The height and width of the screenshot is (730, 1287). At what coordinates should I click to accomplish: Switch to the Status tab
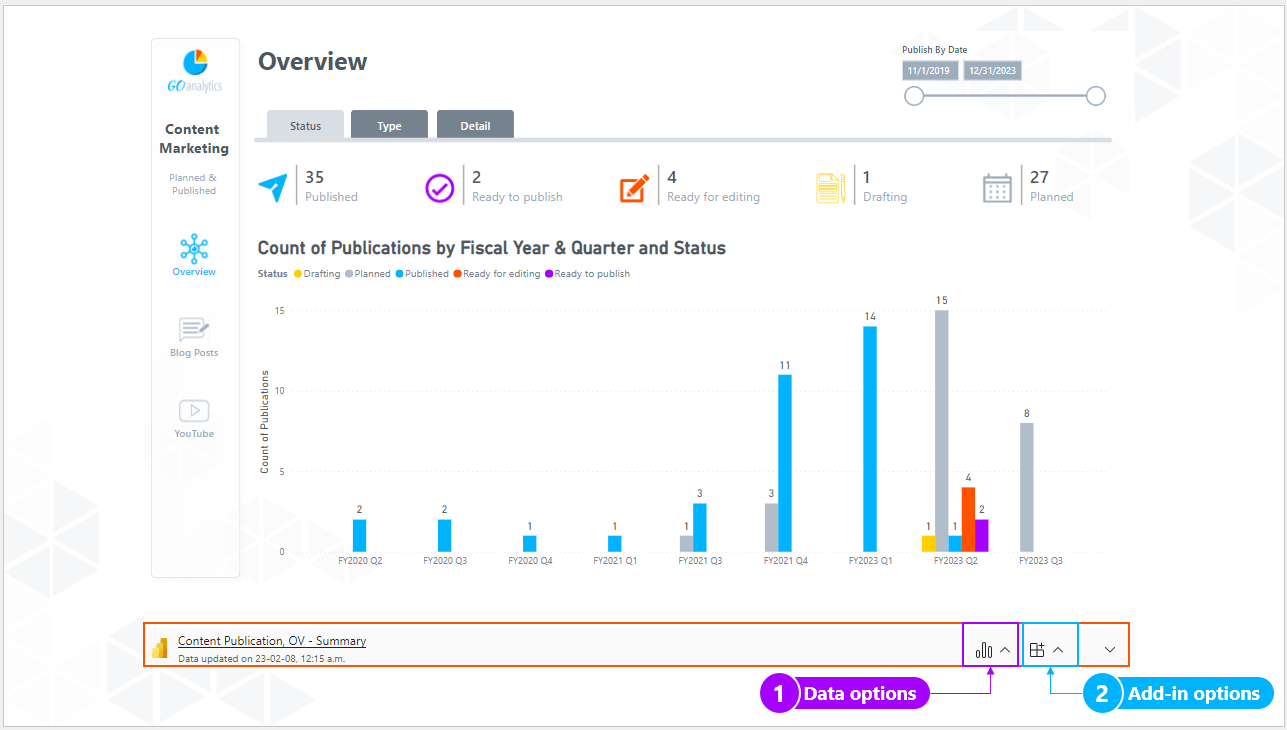point(306,125)
